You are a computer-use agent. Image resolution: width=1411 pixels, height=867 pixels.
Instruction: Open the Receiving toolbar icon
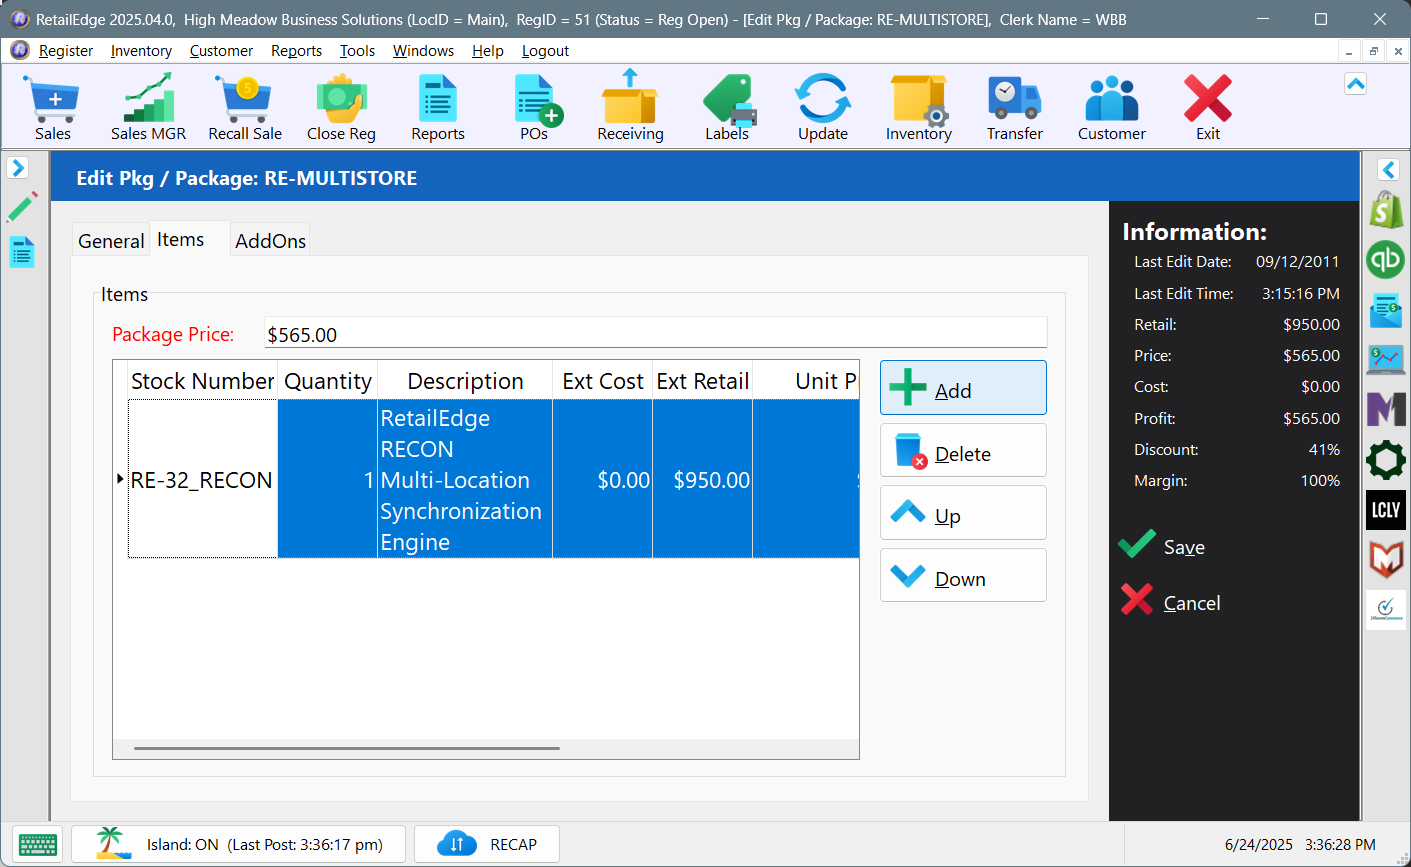[630, 108]
